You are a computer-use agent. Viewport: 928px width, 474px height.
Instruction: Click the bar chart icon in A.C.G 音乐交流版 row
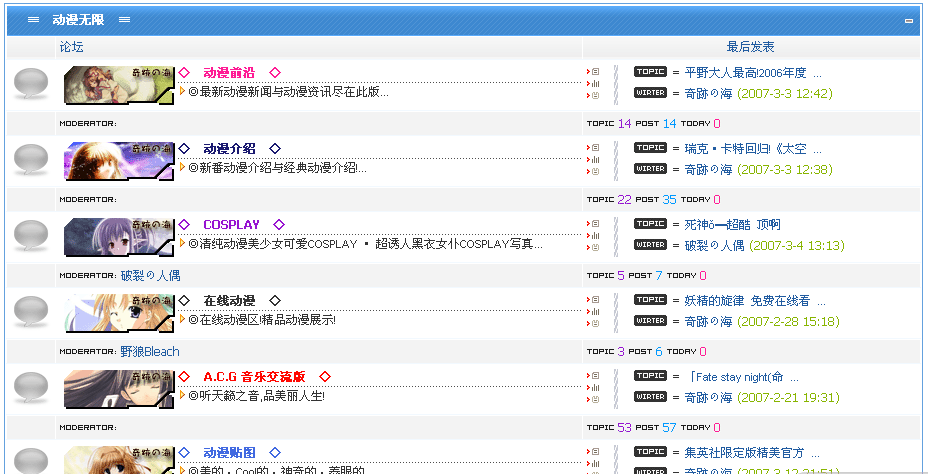[595, 387]
